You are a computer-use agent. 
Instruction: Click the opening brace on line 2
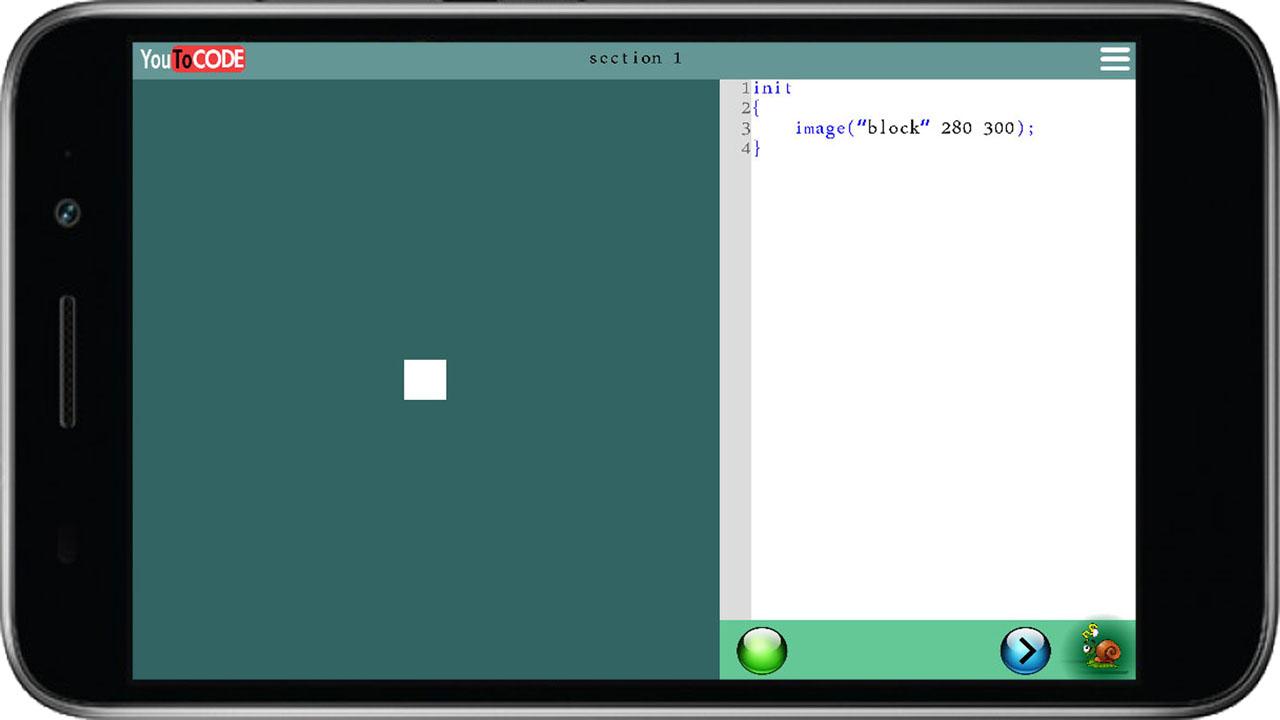point(757,109)
